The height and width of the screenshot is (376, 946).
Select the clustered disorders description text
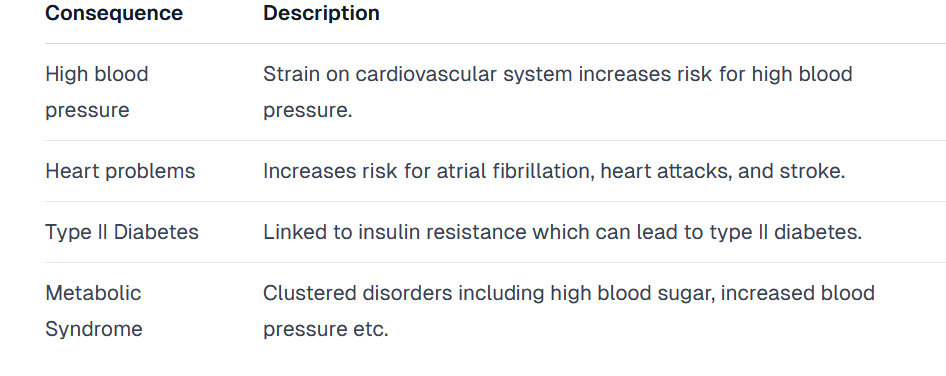(568, 311)
